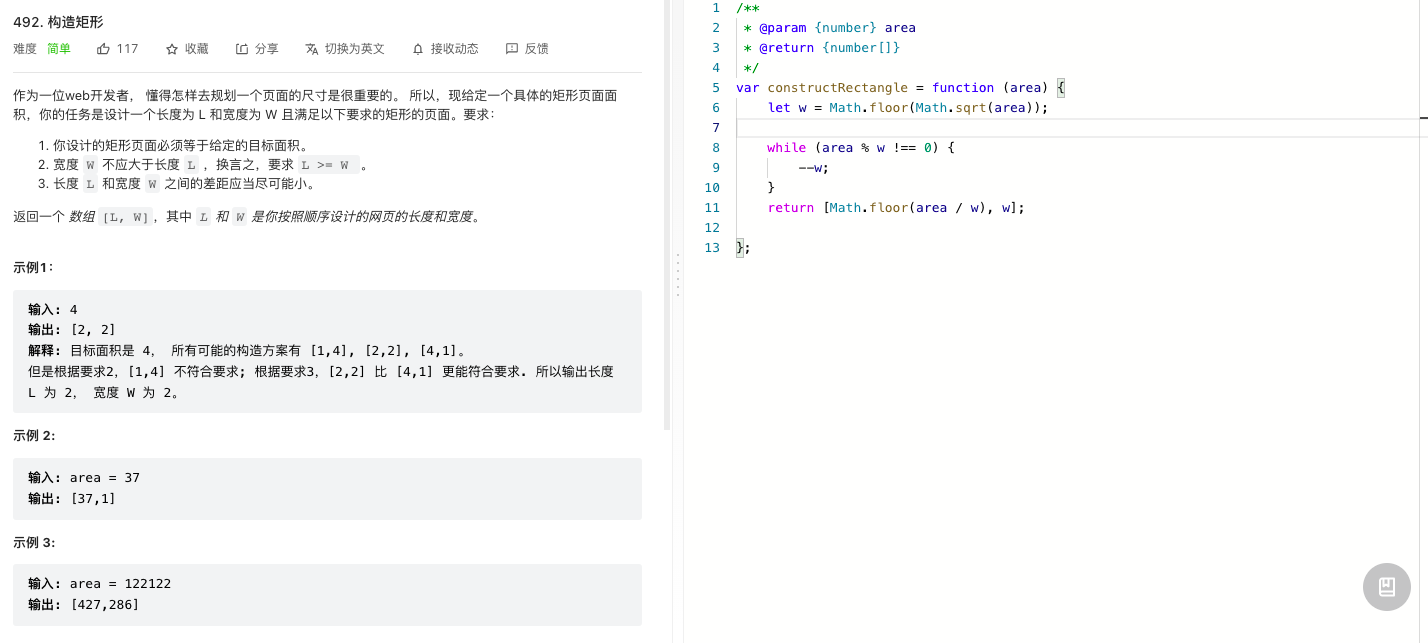Place cursor on empty editor line 7
Viewport: 1428px width, 643px height.
click(1080, 127)
